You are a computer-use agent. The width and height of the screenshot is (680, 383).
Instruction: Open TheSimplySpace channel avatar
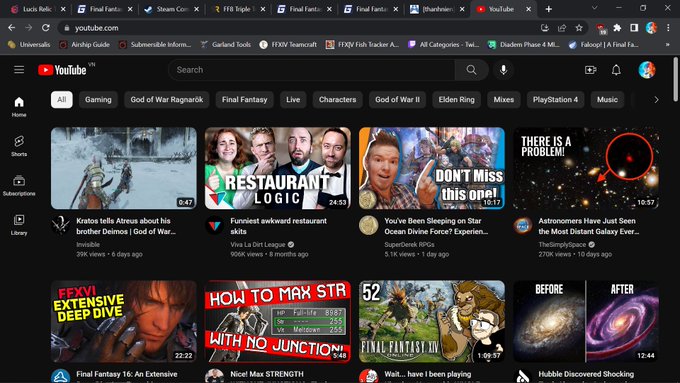point(523,226)
